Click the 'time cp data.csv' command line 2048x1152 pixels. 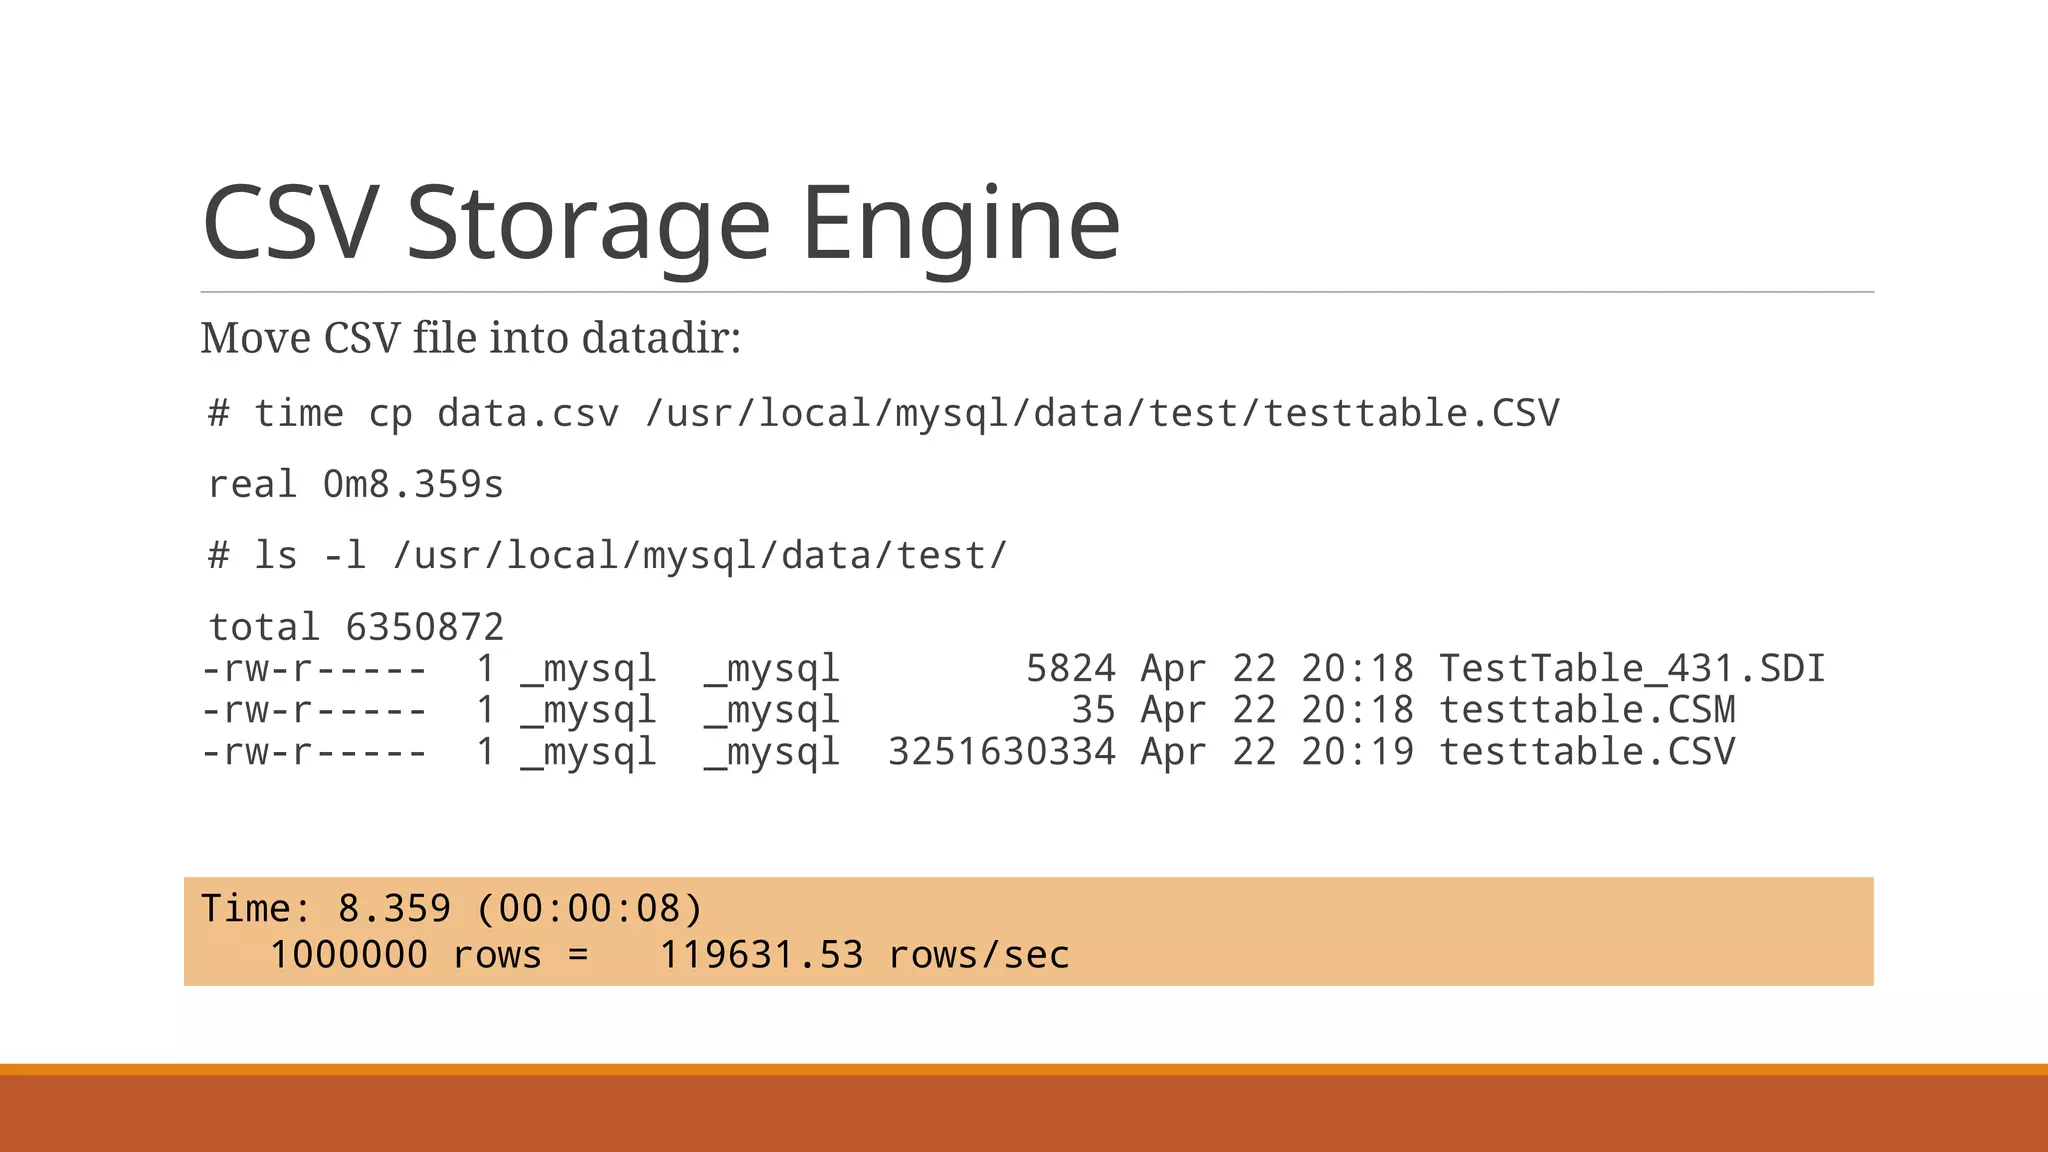[883, 414]
